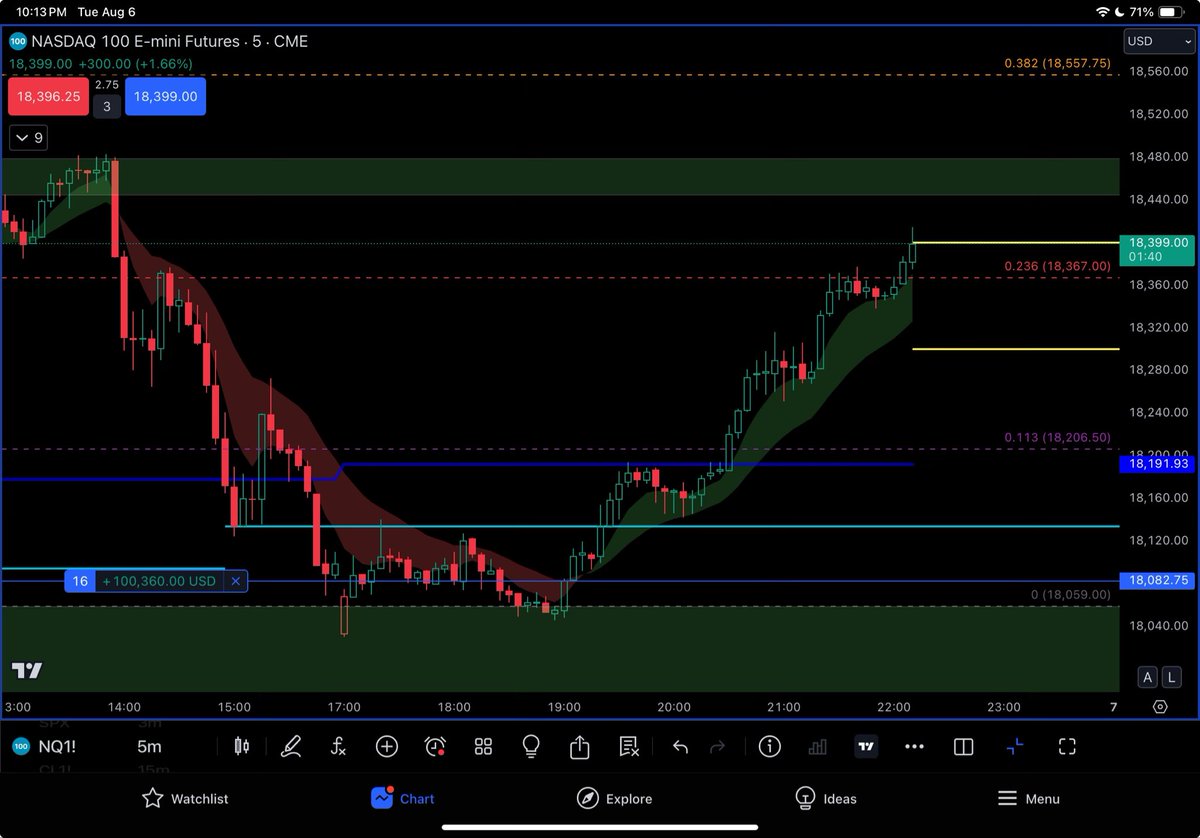Image resolution: width=1200 pixels, height=838 pixels.
Task: Tap the plus add-symbol compare icon
Action: click(x=387, y=746)
